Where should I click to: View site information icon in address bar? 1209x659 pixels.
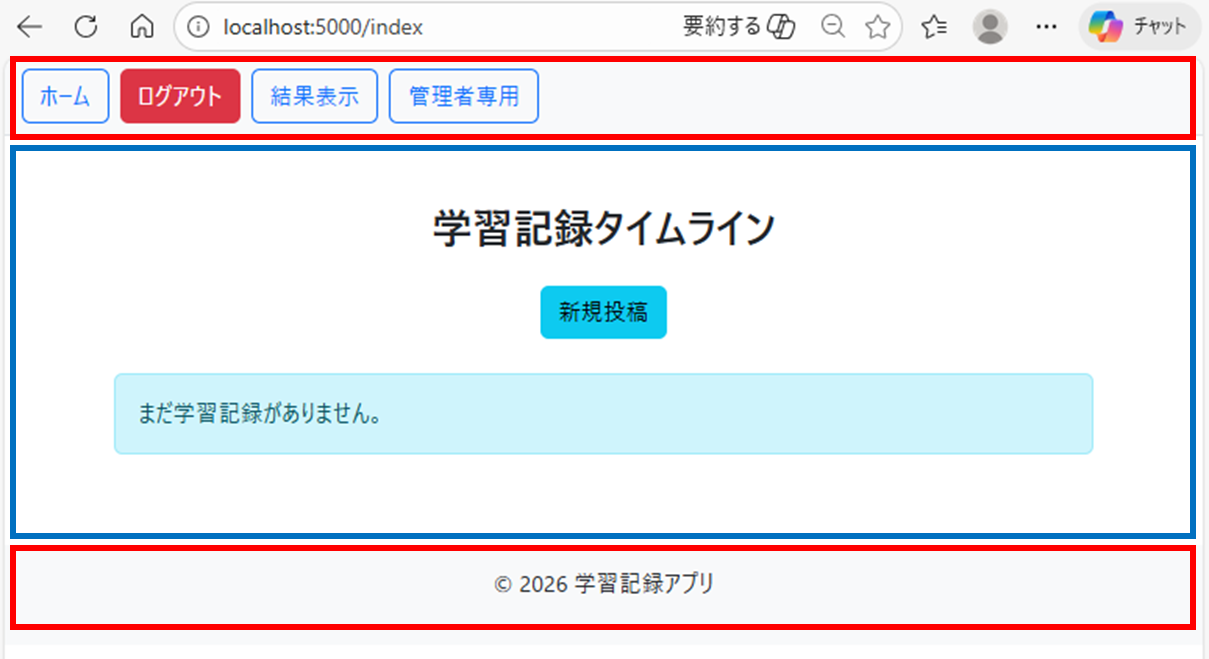click(x=198, y=27)
